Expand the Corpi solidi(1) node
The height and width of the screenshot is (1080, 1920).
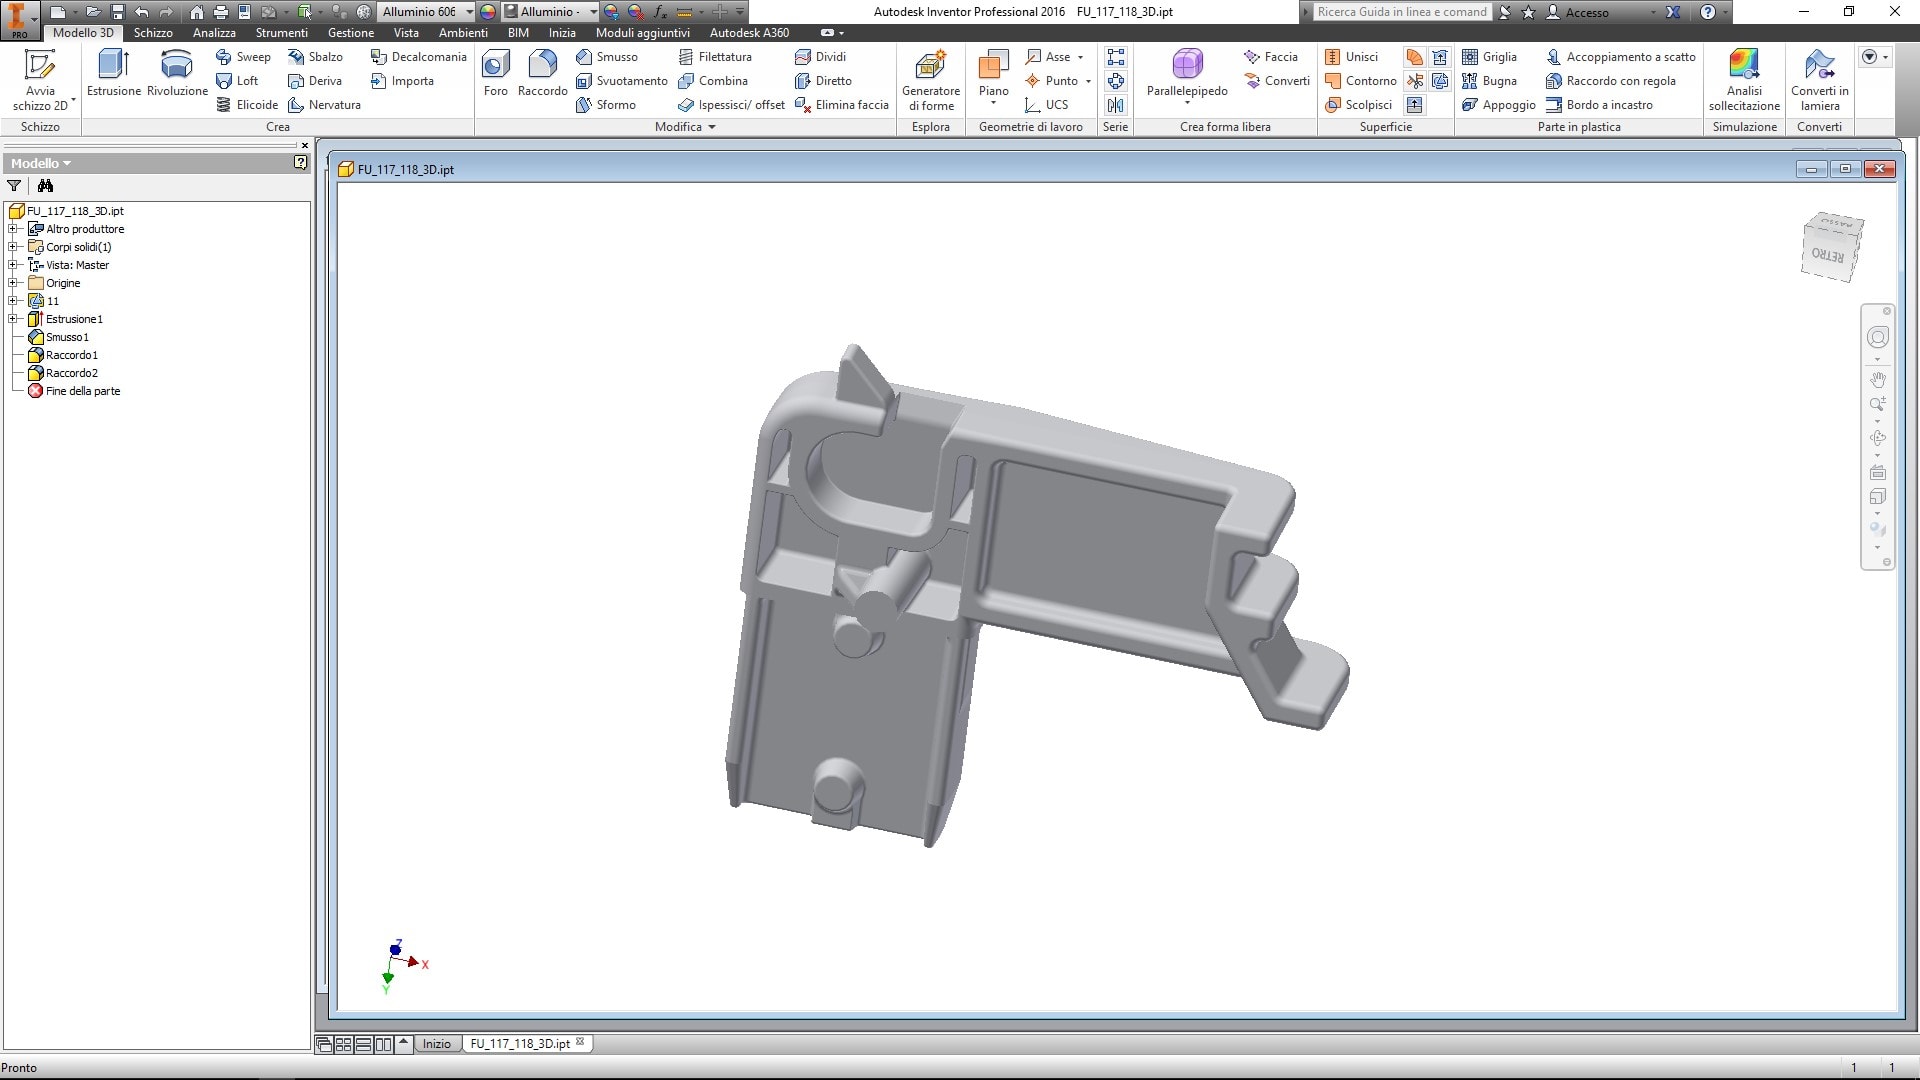point(13,247)
